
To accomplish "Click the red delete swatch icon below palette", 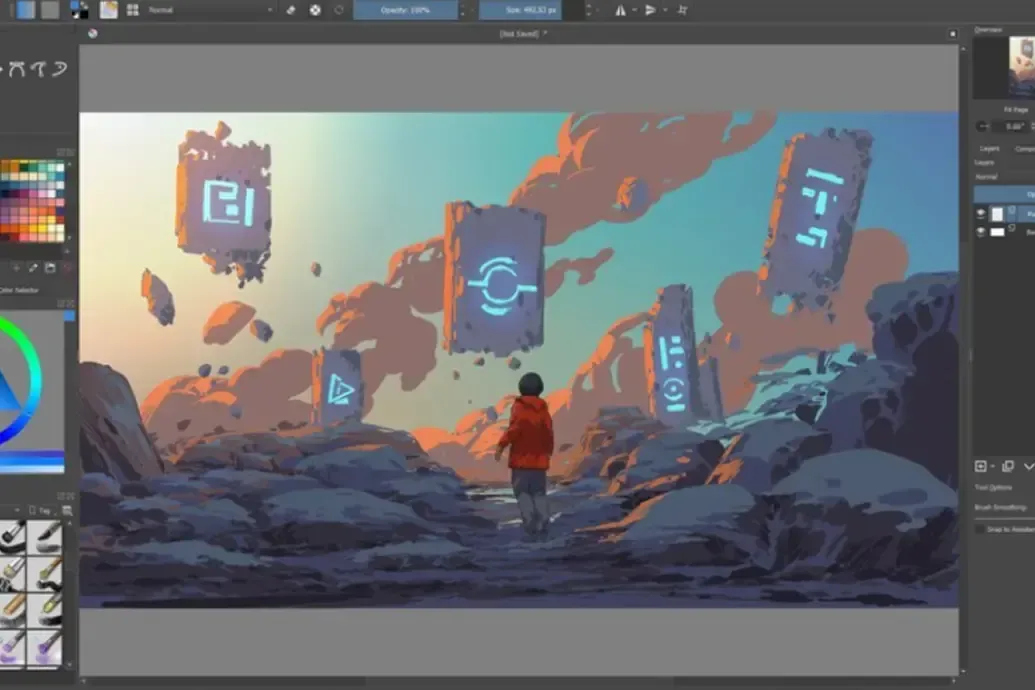I will pos(67,268).
